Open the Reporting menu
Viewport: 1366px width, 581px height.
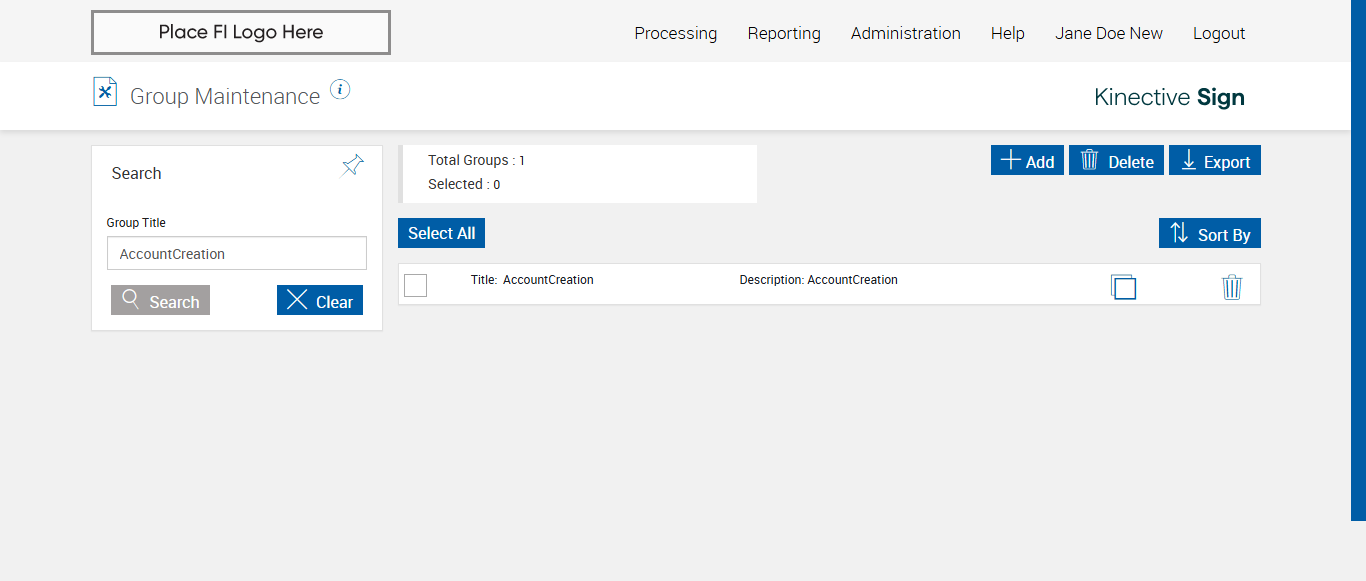[784, 33]
